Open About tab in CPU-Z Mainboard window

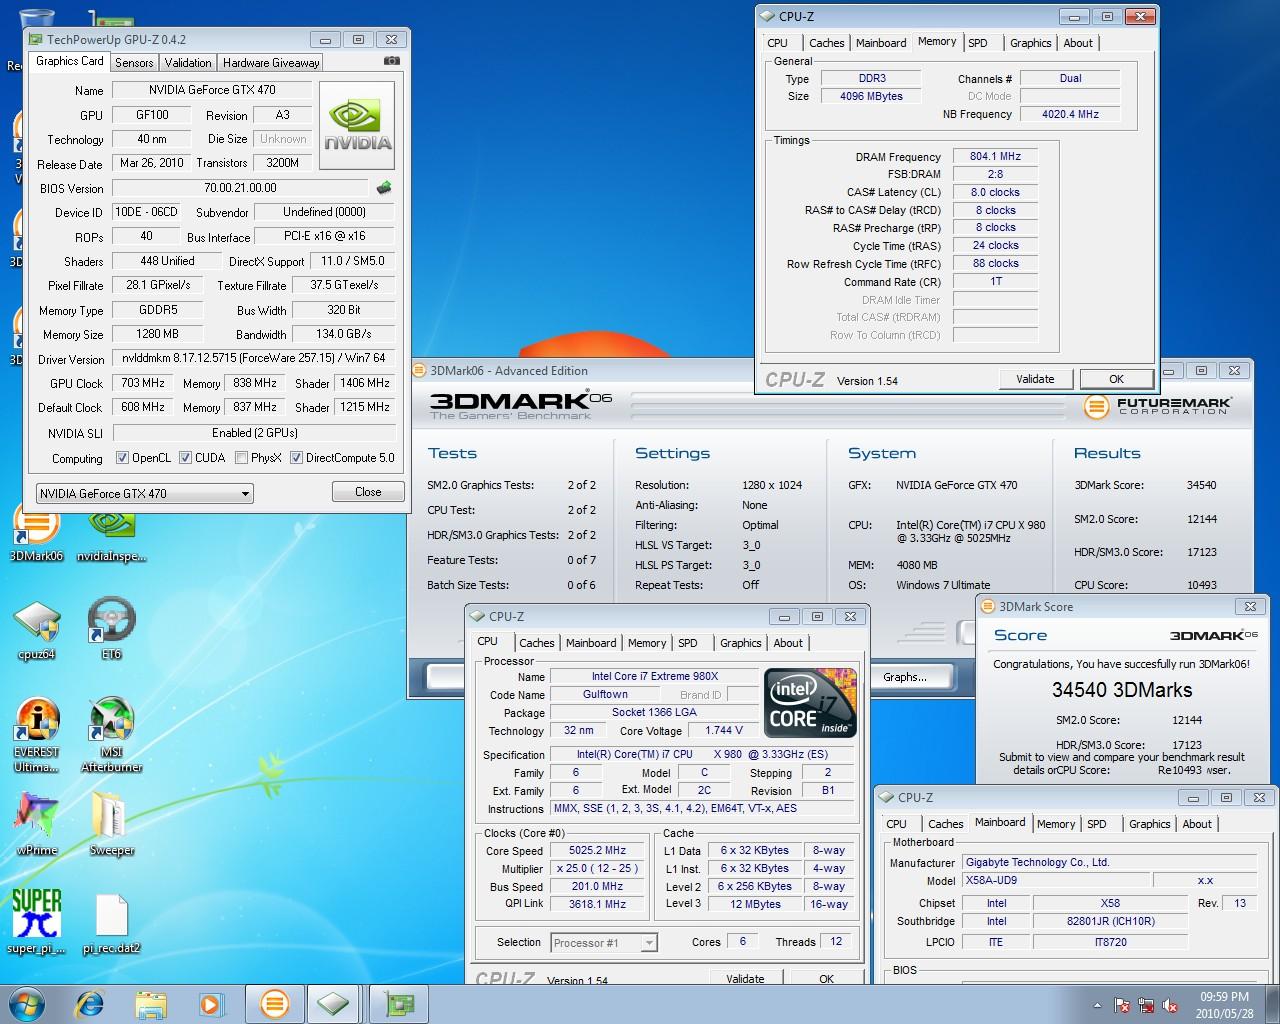tap(1197, 824)
